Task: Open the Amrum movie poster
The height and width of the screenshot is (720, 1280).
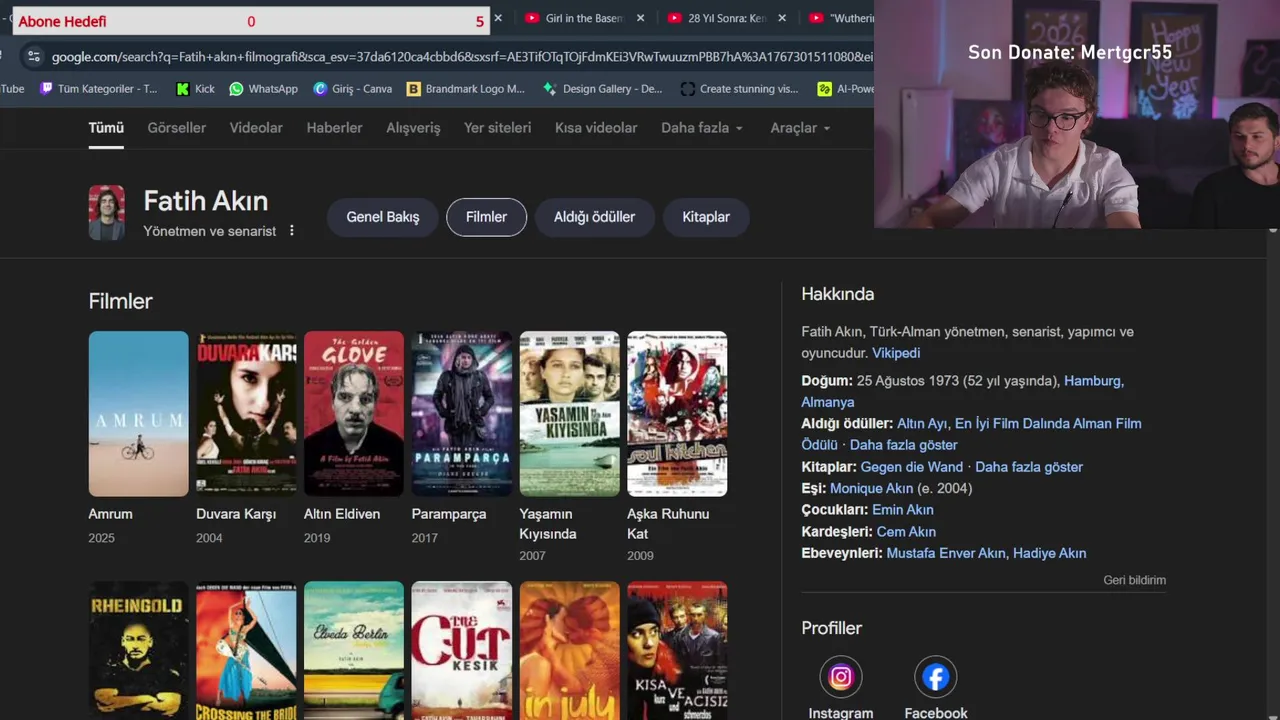Action: 138,414
